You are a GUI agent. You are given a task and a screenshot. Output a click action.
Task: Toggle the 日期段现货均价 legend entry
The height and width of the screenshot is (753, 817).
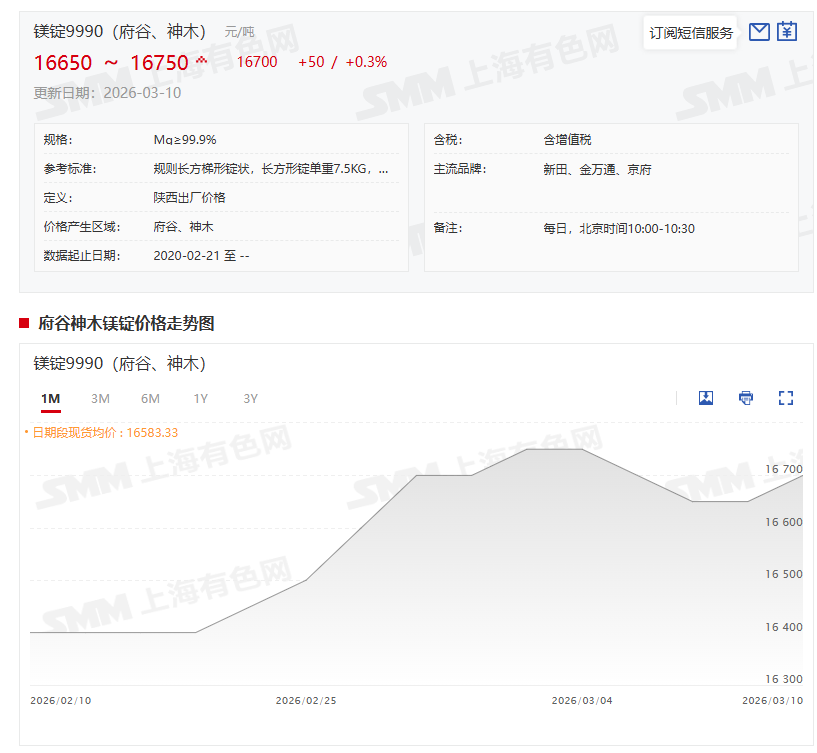104,433
